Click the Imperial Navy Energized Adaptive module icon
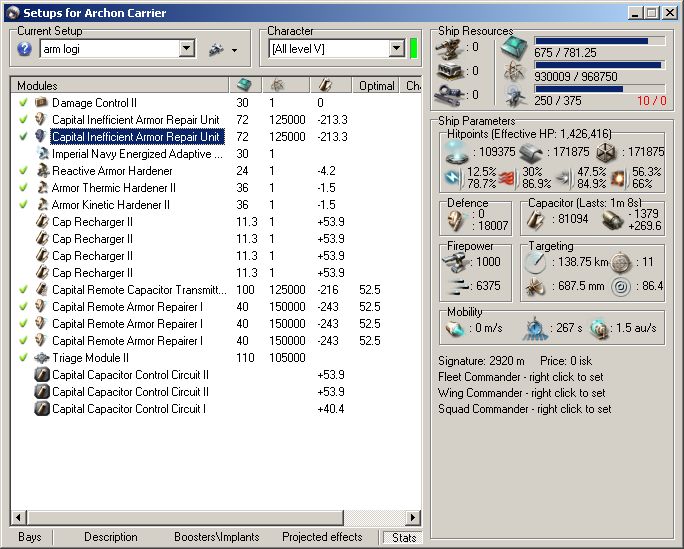Image resolution: width=684 pixels, height=549 pixels. point(43,153)
